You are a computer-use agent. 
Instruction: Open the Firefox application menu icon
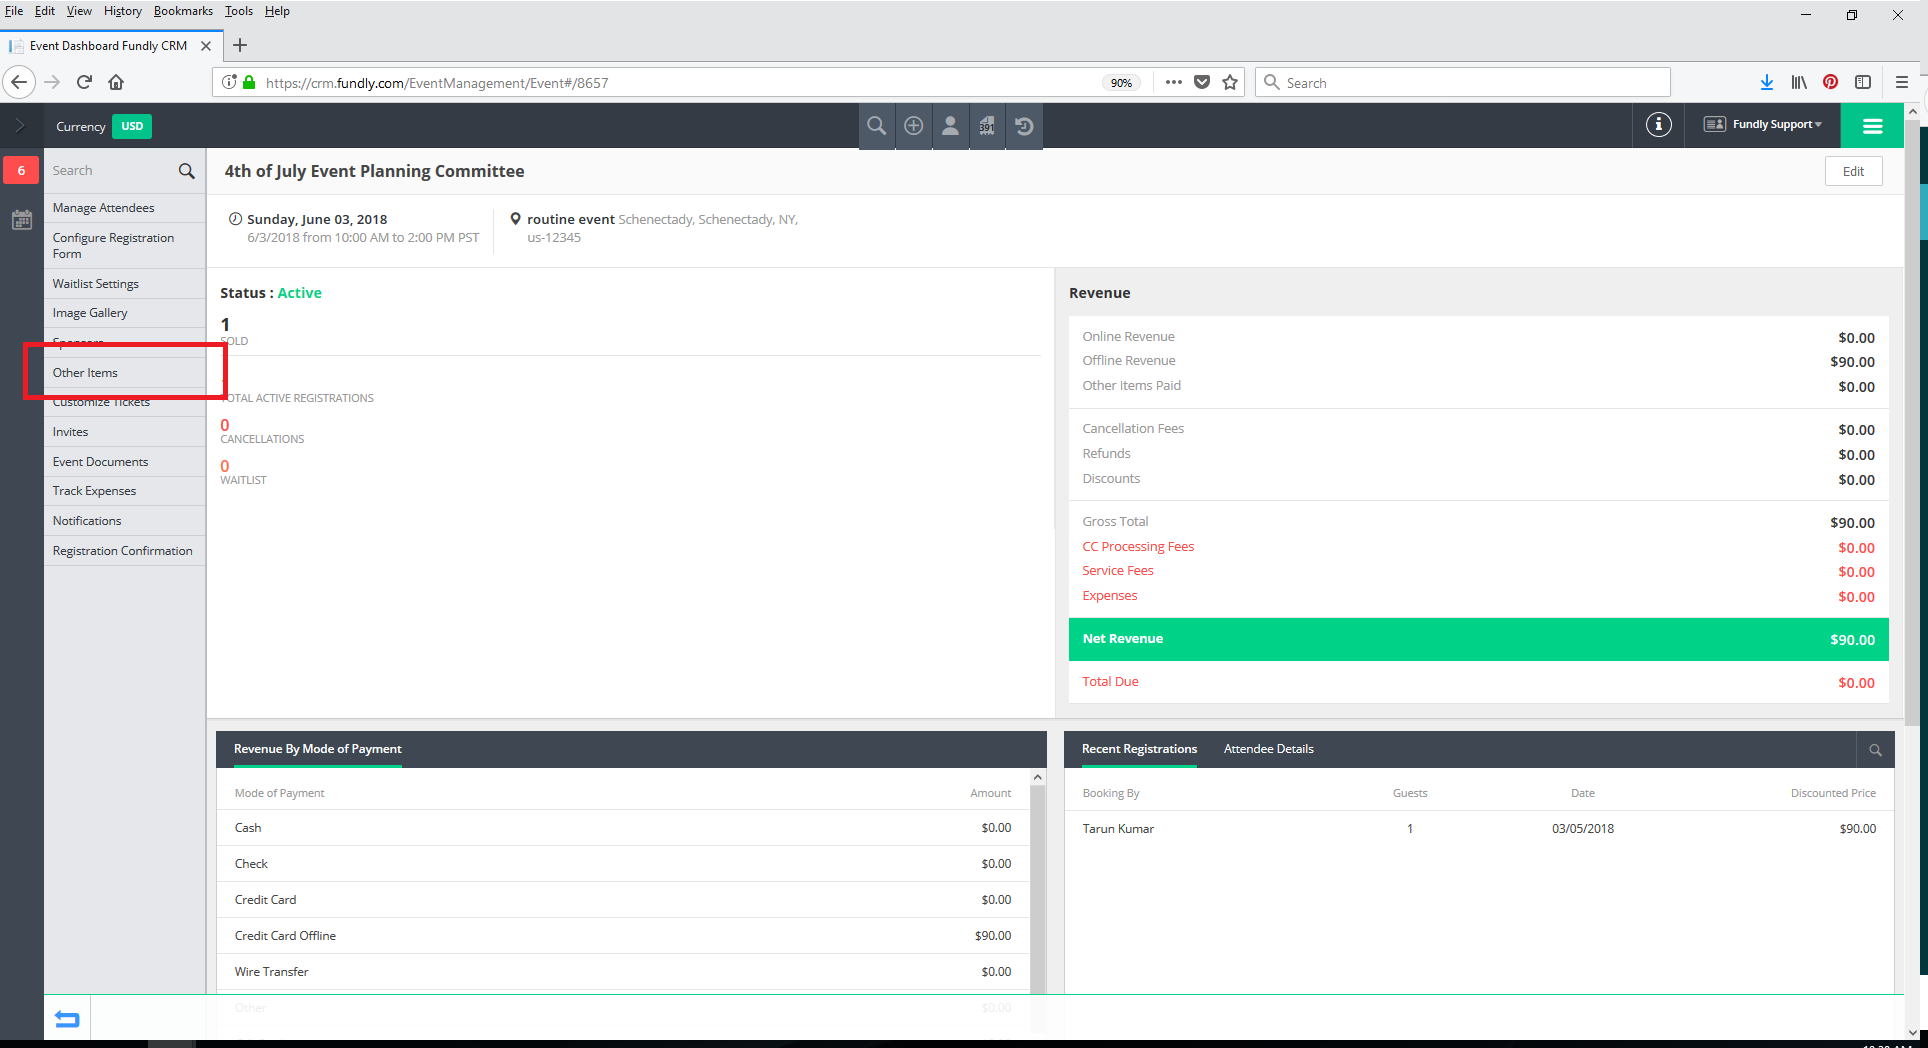click(1902, 82)
